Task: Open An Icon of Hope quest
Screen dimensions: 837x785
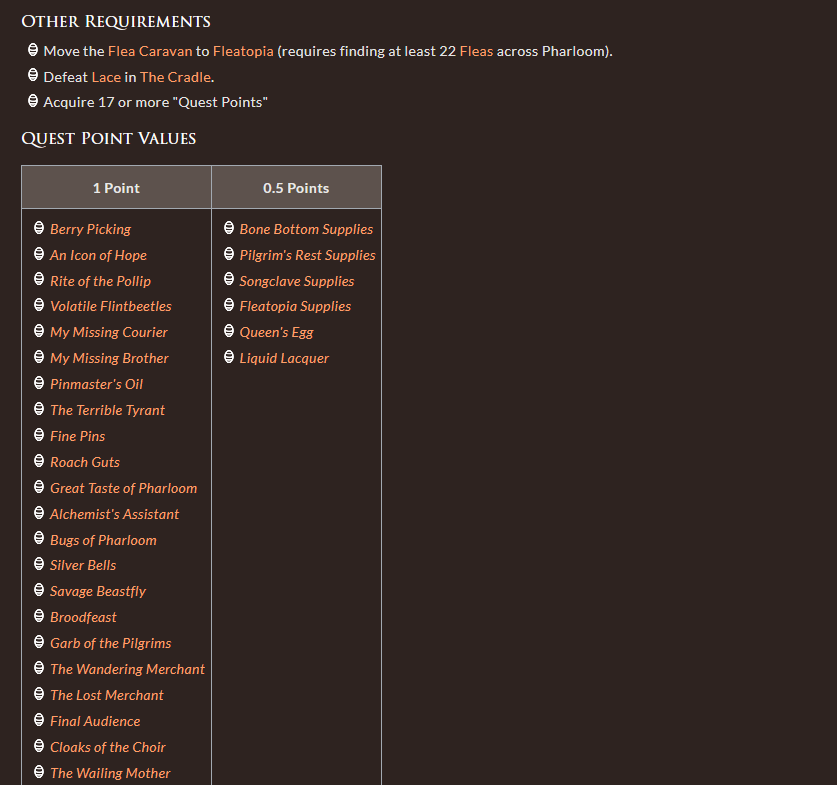Action: point(98,255)
